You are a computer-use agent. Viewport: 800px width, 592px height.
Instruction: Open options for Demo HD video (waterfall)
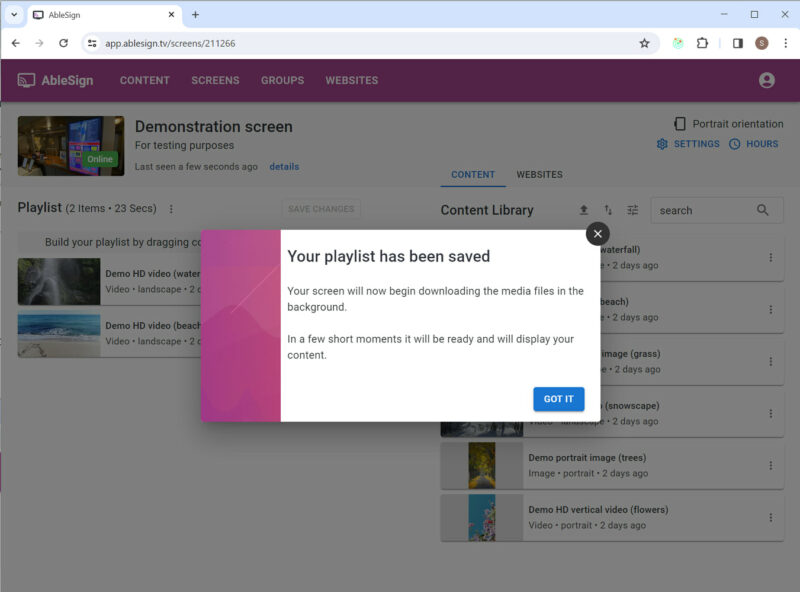point(771,257)
